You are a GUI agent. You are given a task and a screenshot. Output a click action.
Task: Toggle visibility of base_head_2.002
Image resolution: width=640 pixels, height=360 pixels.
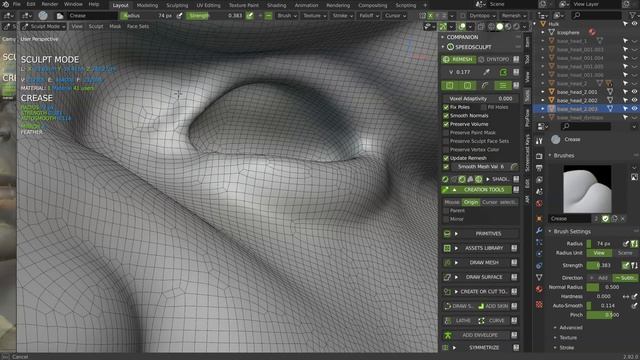tap(634, 100)
